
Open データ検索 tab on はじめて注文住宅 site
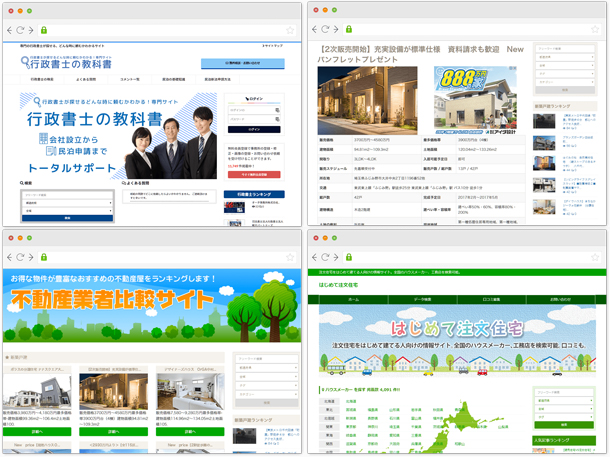[422, 299]
